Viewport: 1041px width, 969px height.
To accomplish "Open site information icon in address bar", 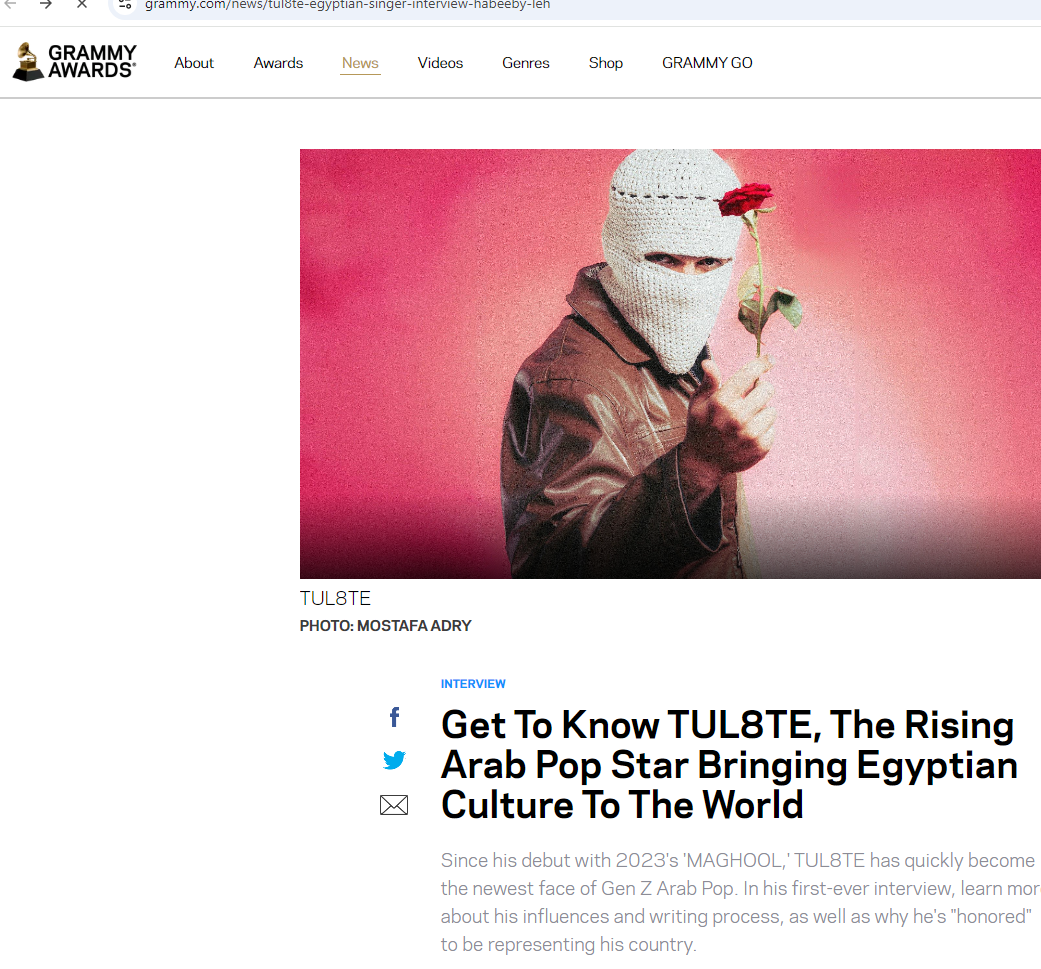I will point(125,5).
